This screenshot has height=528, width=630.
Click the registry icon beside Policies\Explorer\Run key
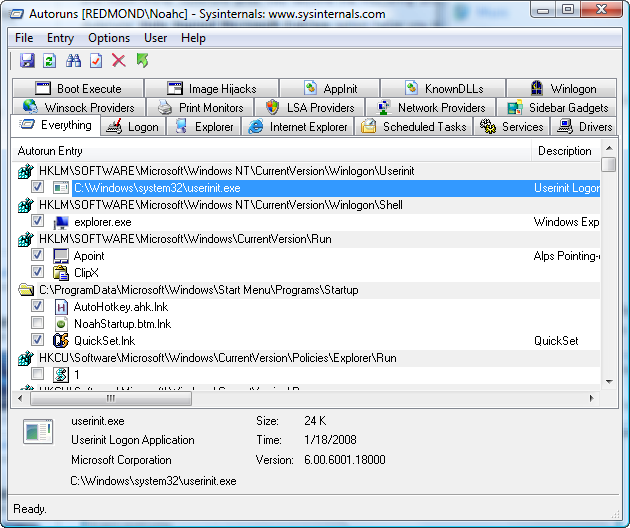(26, 358)
